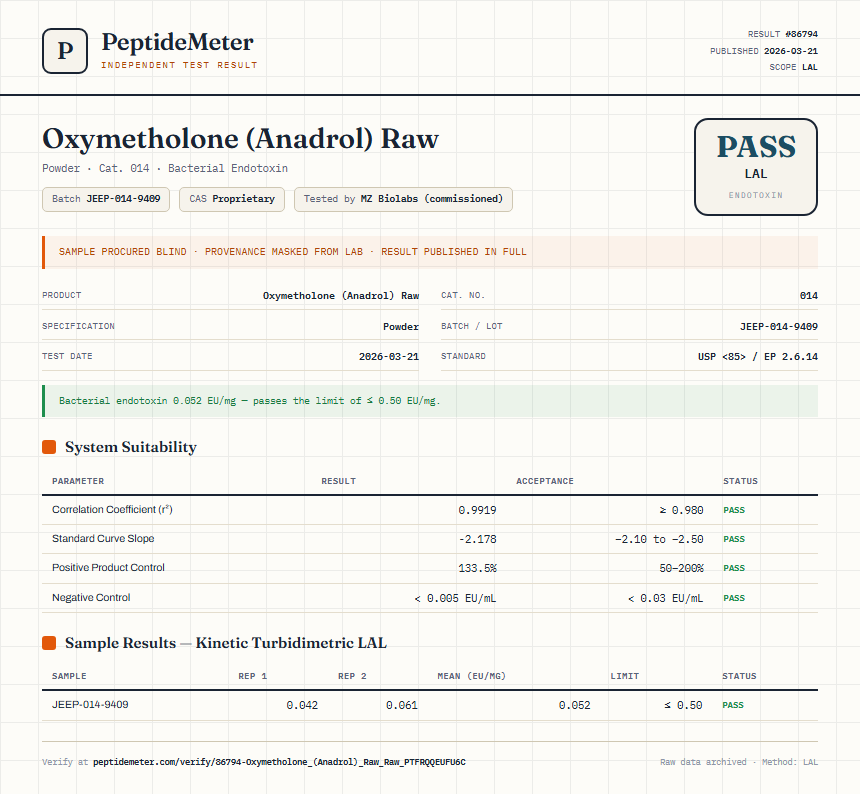Click the BATCH / LOT value JEEP-014-9409
The image size is (860, 794).
pyautogui.click(x=778, y=326)
